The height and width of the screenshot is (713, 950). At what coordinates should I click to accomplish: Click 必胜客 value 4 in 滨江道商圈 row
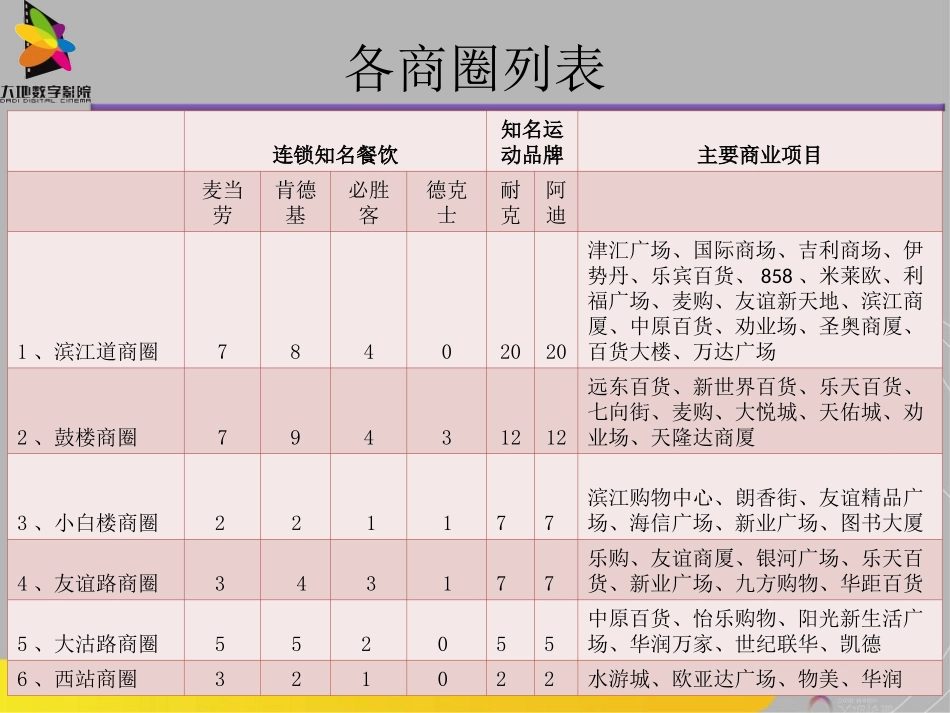coord(368,352)
